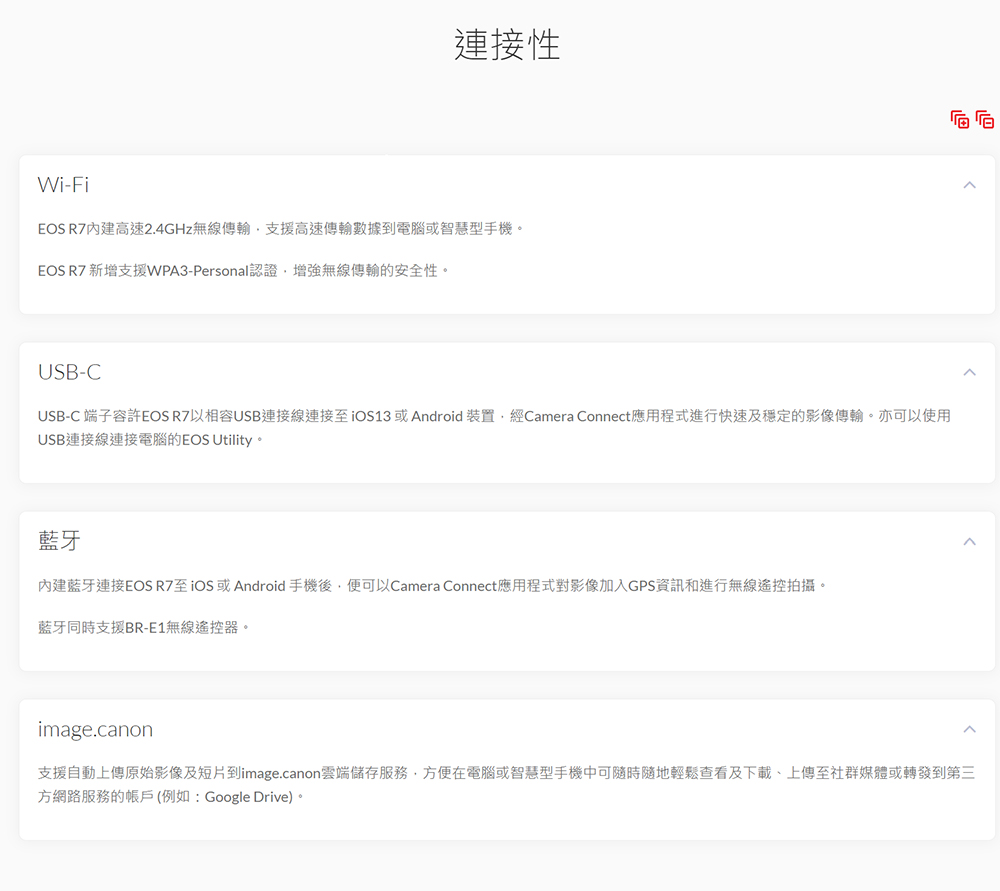Collapse the USB-C section chevron

point(969,372)
